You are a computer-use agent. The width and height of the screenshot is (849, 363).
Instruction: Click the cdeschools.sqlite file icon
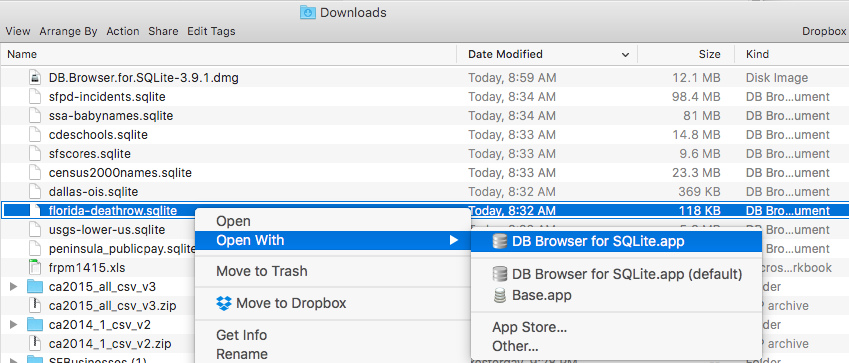[35, 135]
